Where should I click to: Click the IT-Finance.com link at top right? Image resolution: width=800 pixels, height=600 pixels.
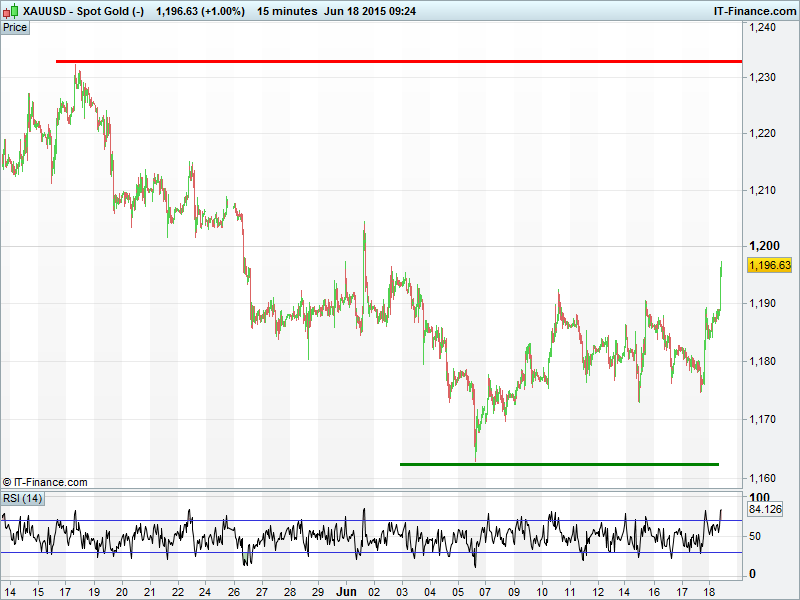tap(754, 11)
